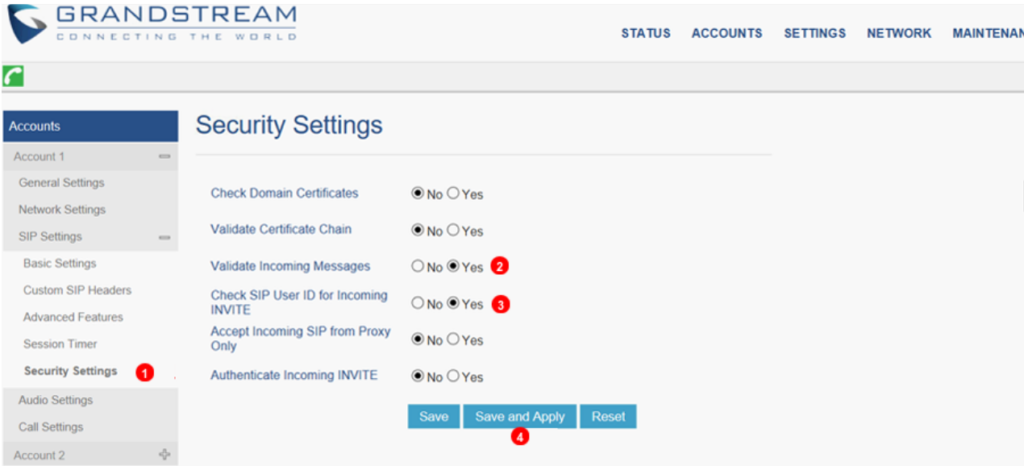The width and height of the screenshot is (1024, 466).
Task: Click the Save button
Action: pos(433,417)
